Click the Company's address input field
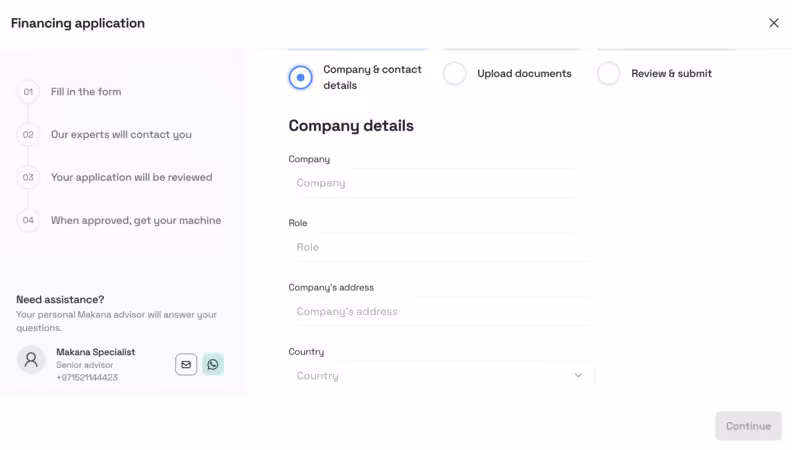This screenshot has width=792, height=450. 440,312
